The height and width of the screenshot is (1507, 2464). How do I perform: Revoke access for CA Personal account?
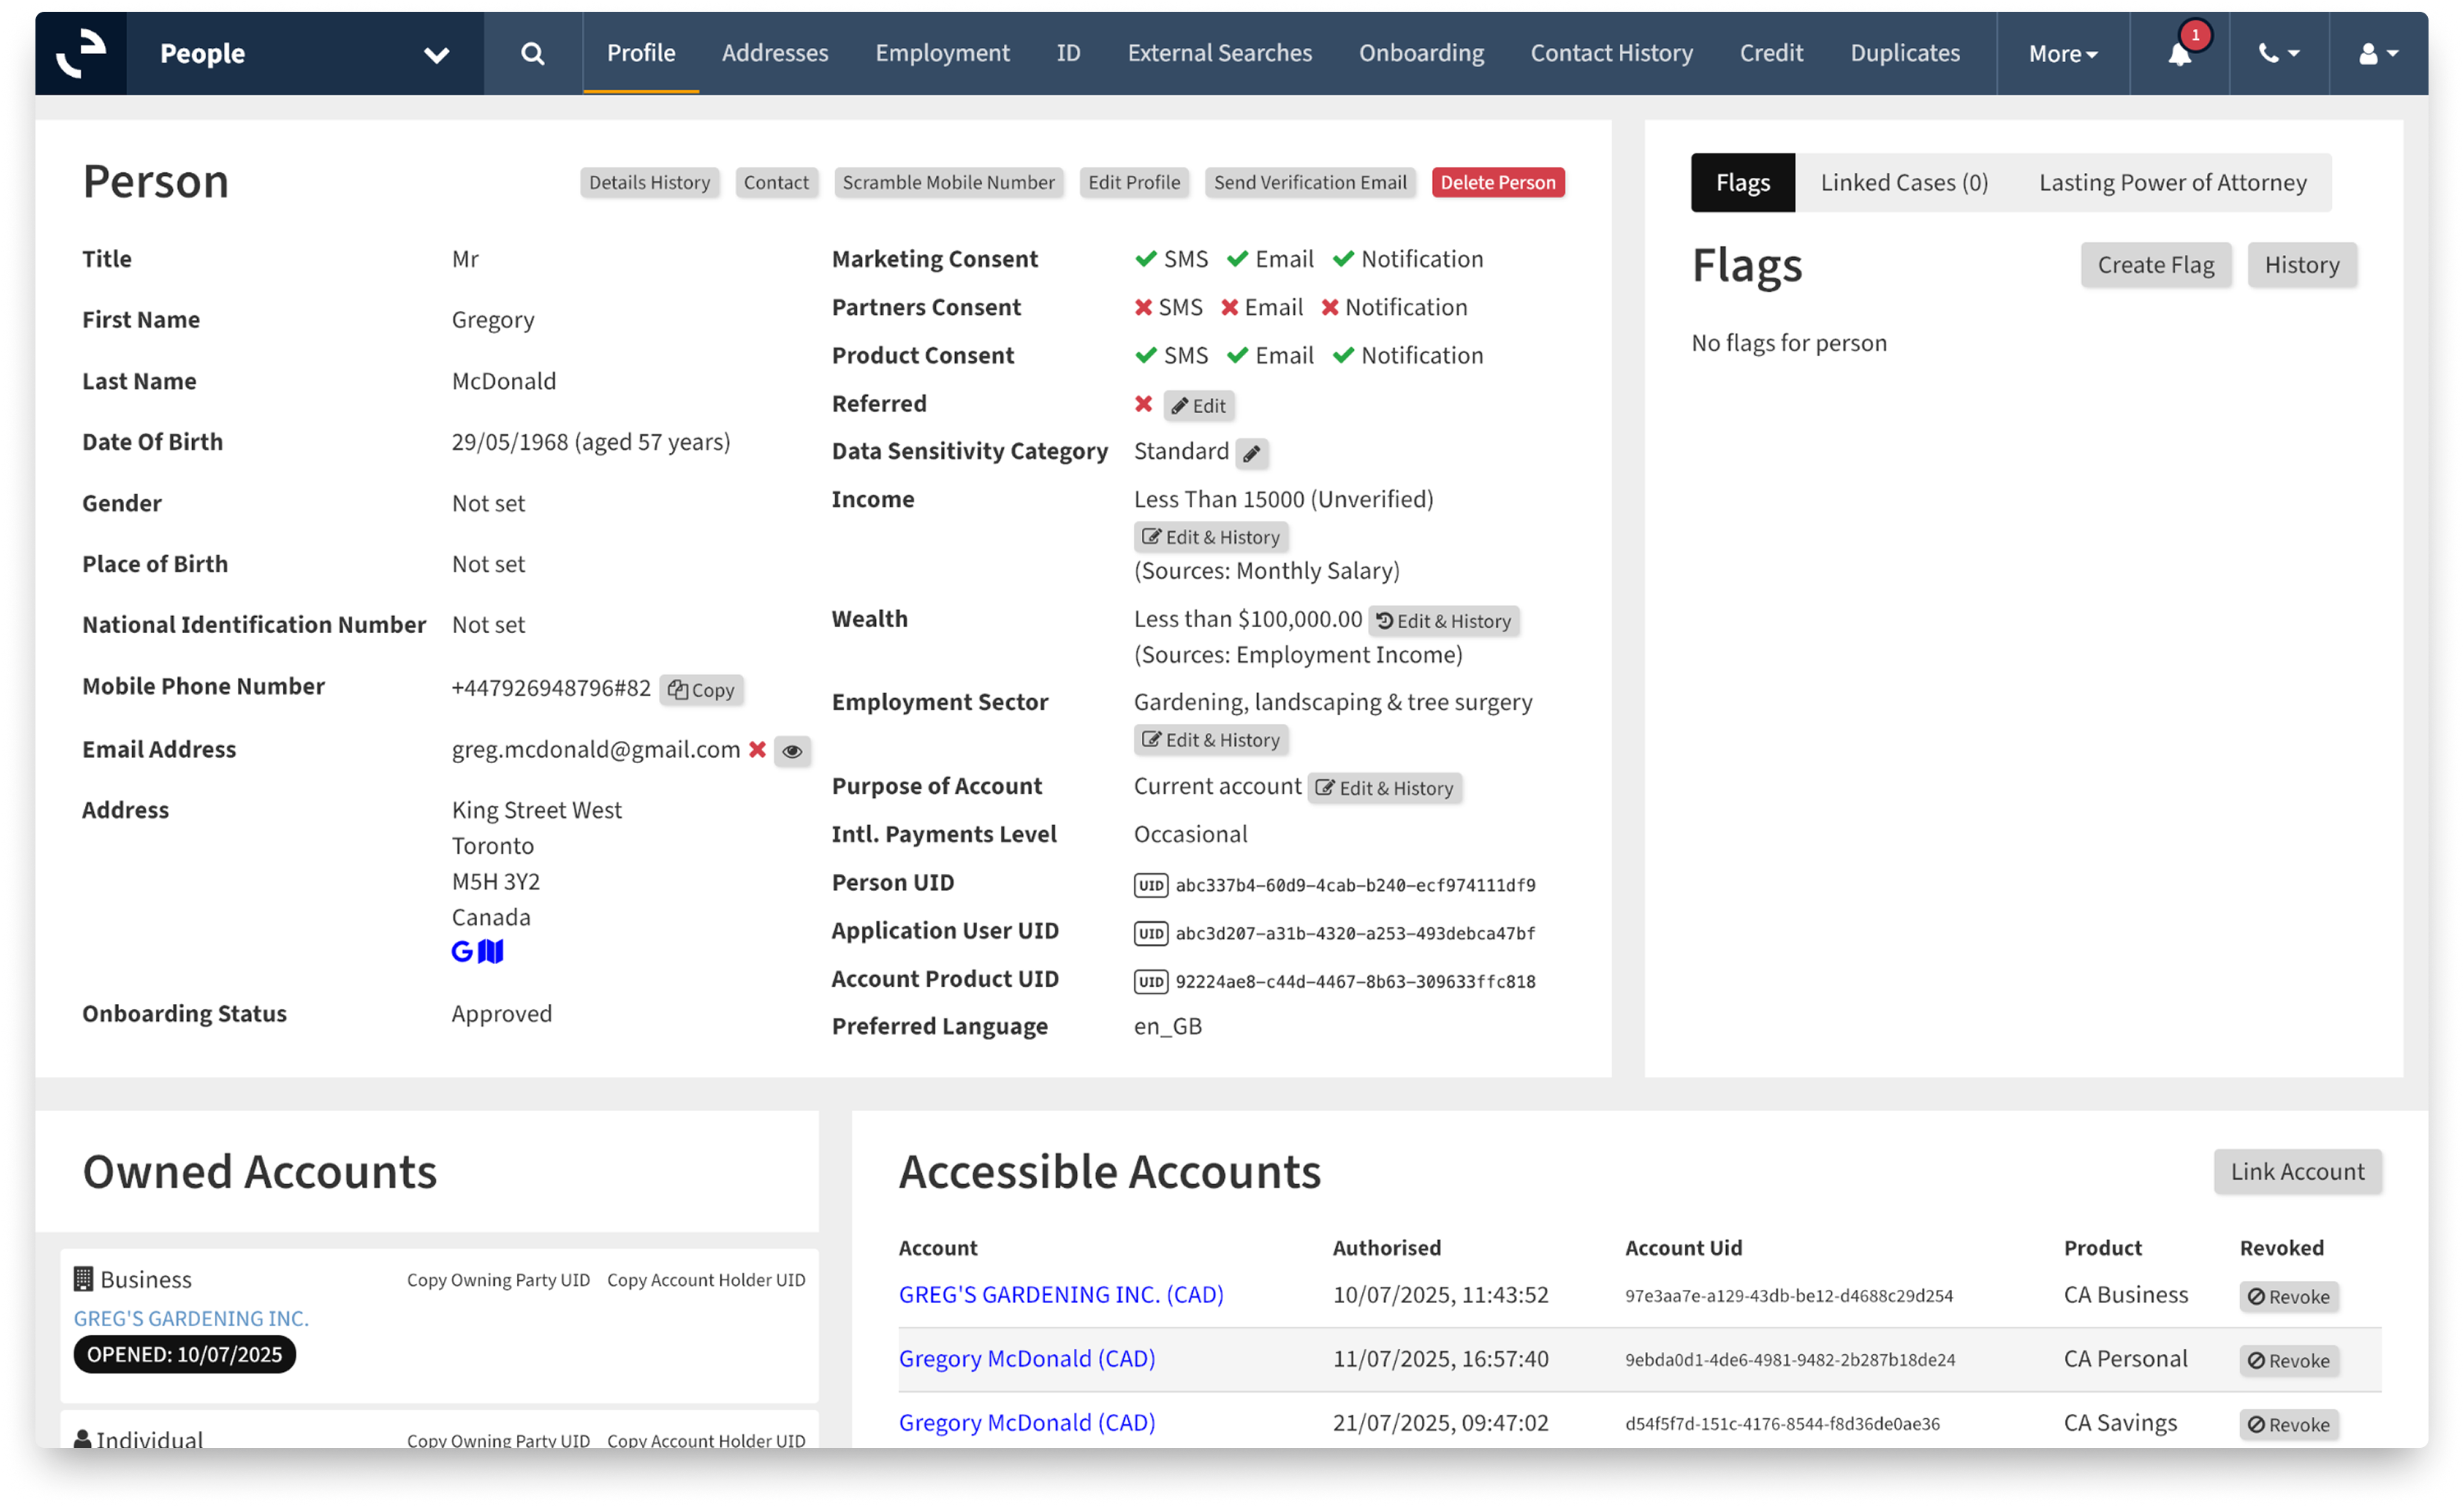coord(2288,1360)
